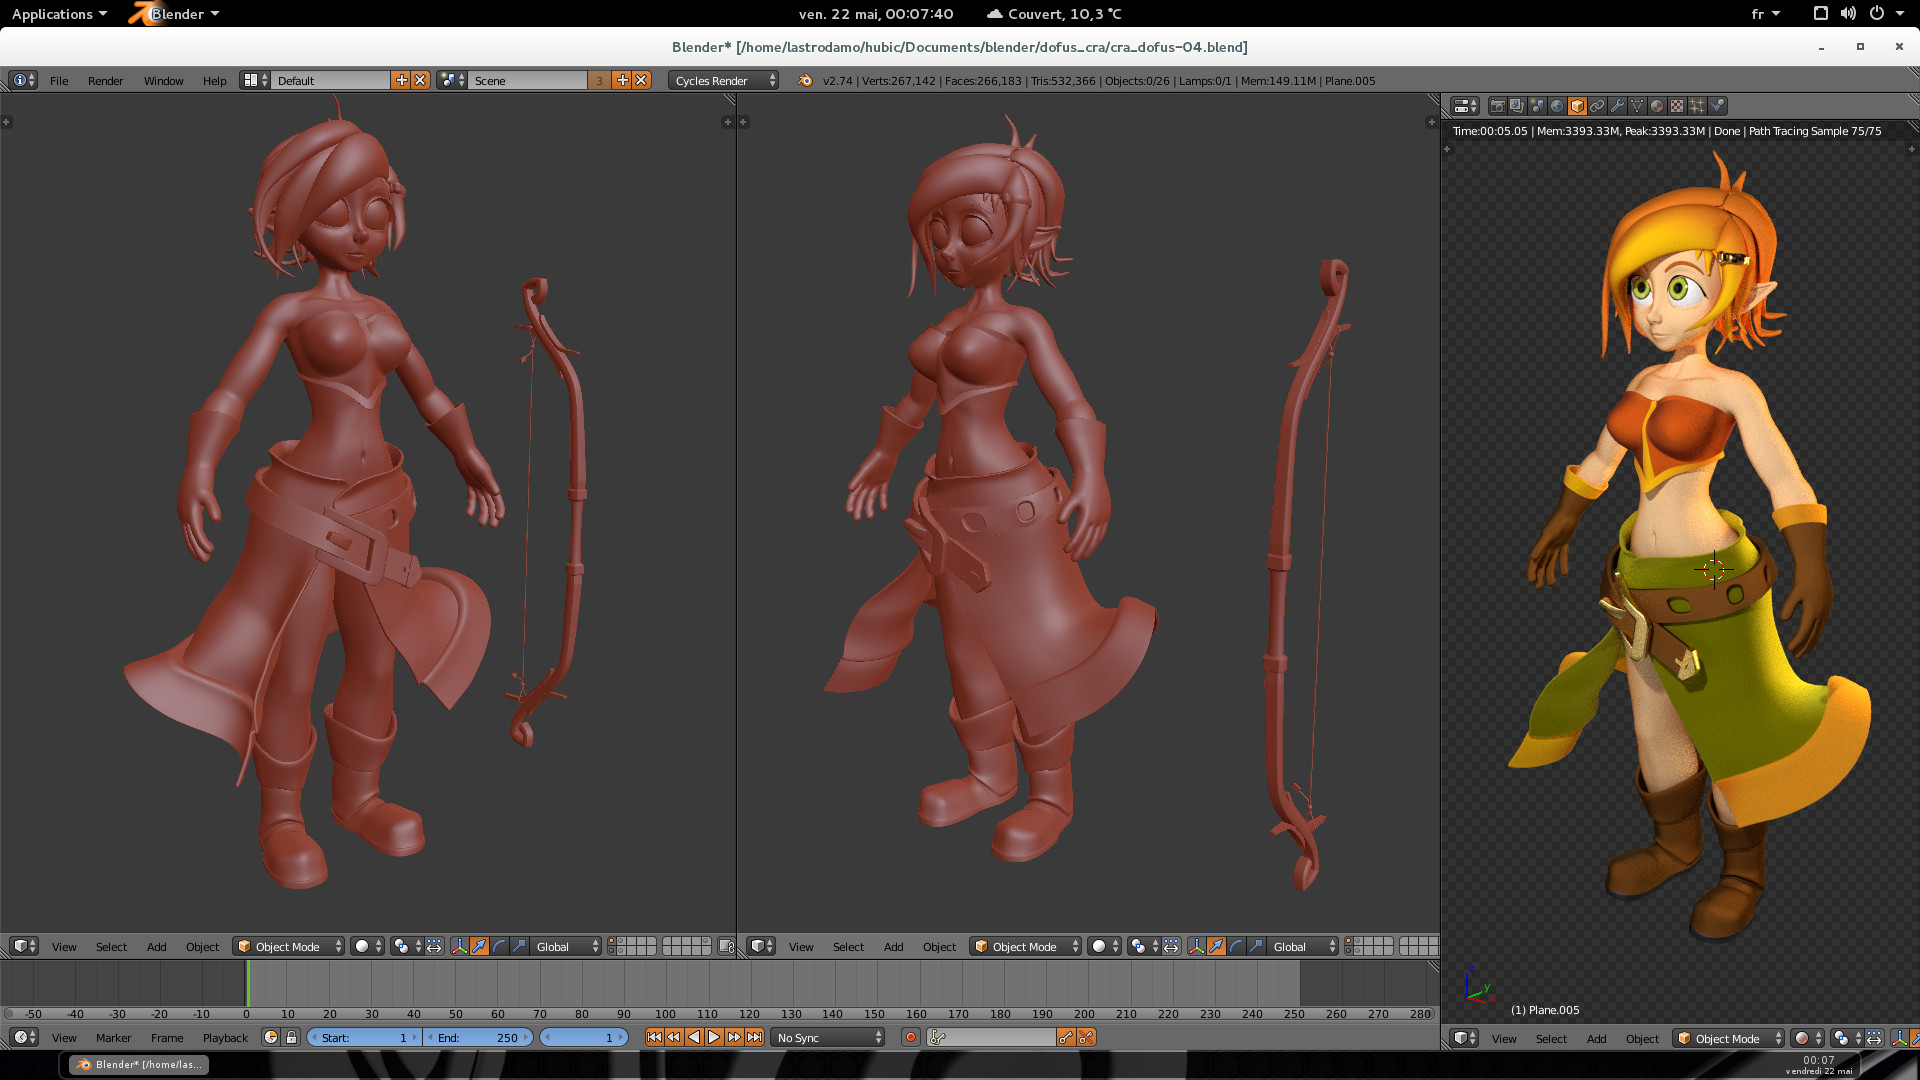This screenshot has width=1920, height=1080.
Task: Add a new screen layout with plus
Action: [401, 80]
